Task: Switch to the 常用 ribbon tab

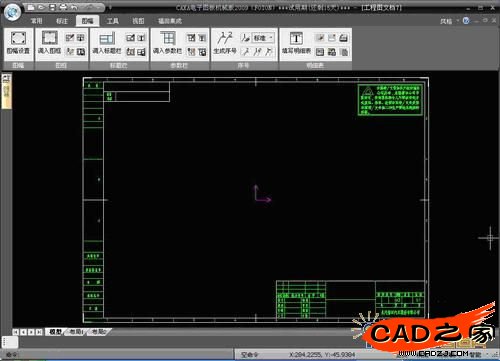Action: [x=37, y=21]
